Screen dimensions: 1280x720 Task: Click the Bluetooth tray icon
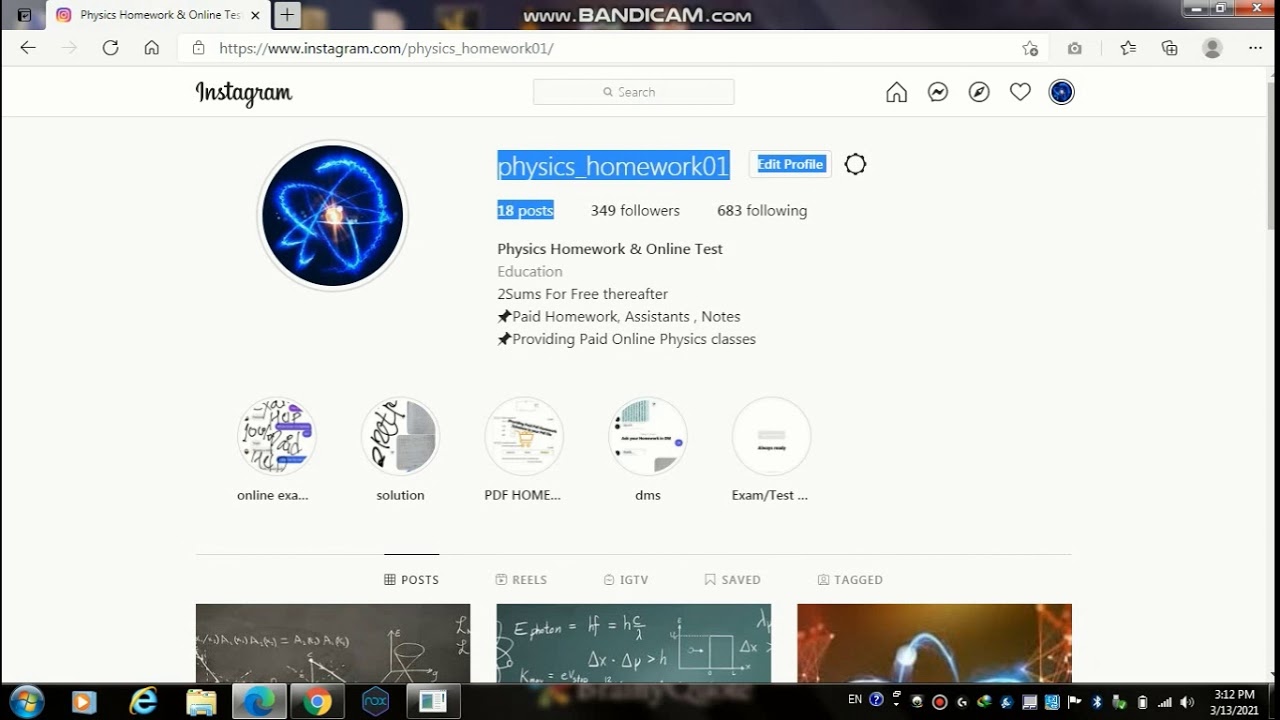[1096, 702]
